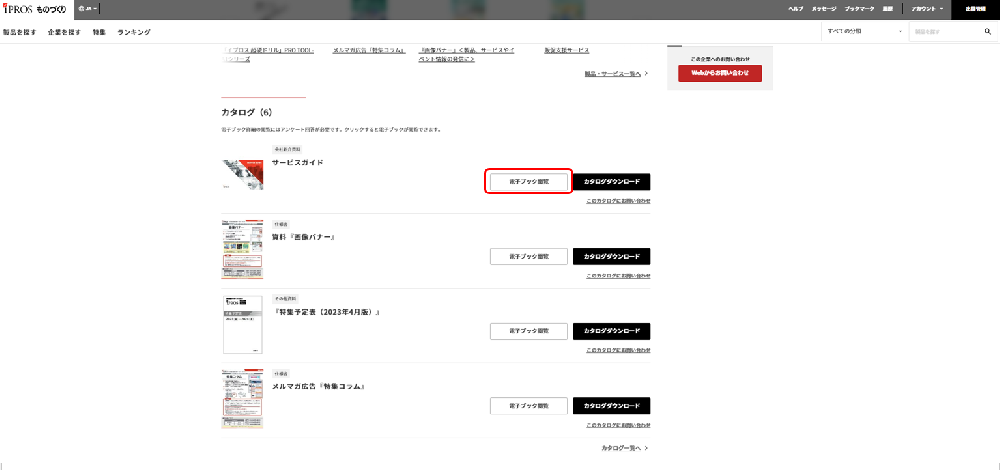Click 製品・サービス一覧へ link
The height and width of the screenshot is (470, 1000).
(x=615, y=73)
